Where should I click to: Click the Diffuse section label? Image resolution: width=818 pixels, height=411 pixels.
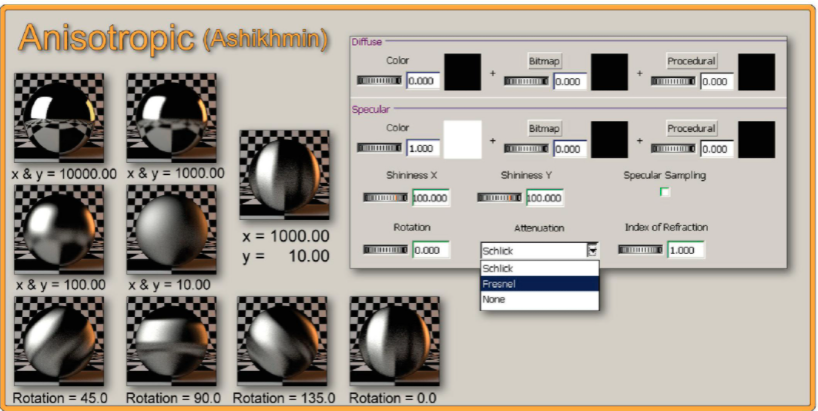(367, 42)
